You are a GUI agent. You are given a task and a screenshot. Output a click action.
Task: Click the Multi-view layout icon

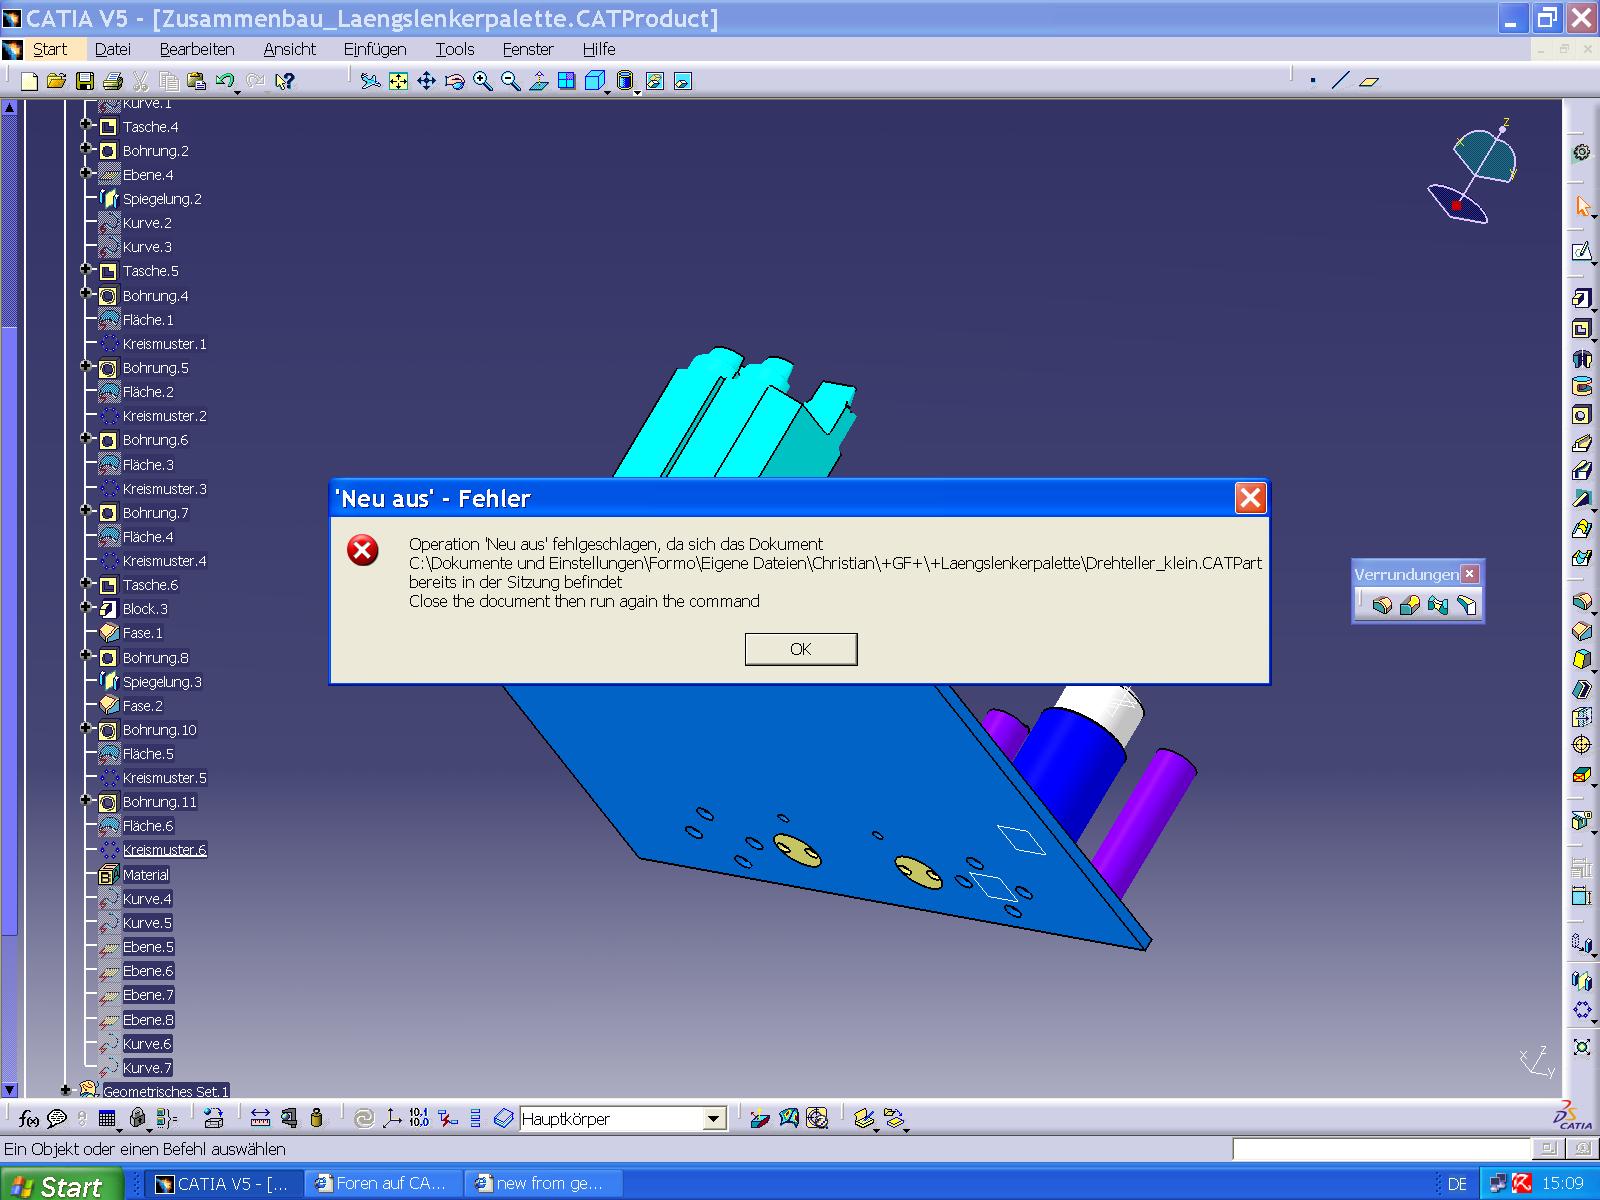tap(567, 81)
